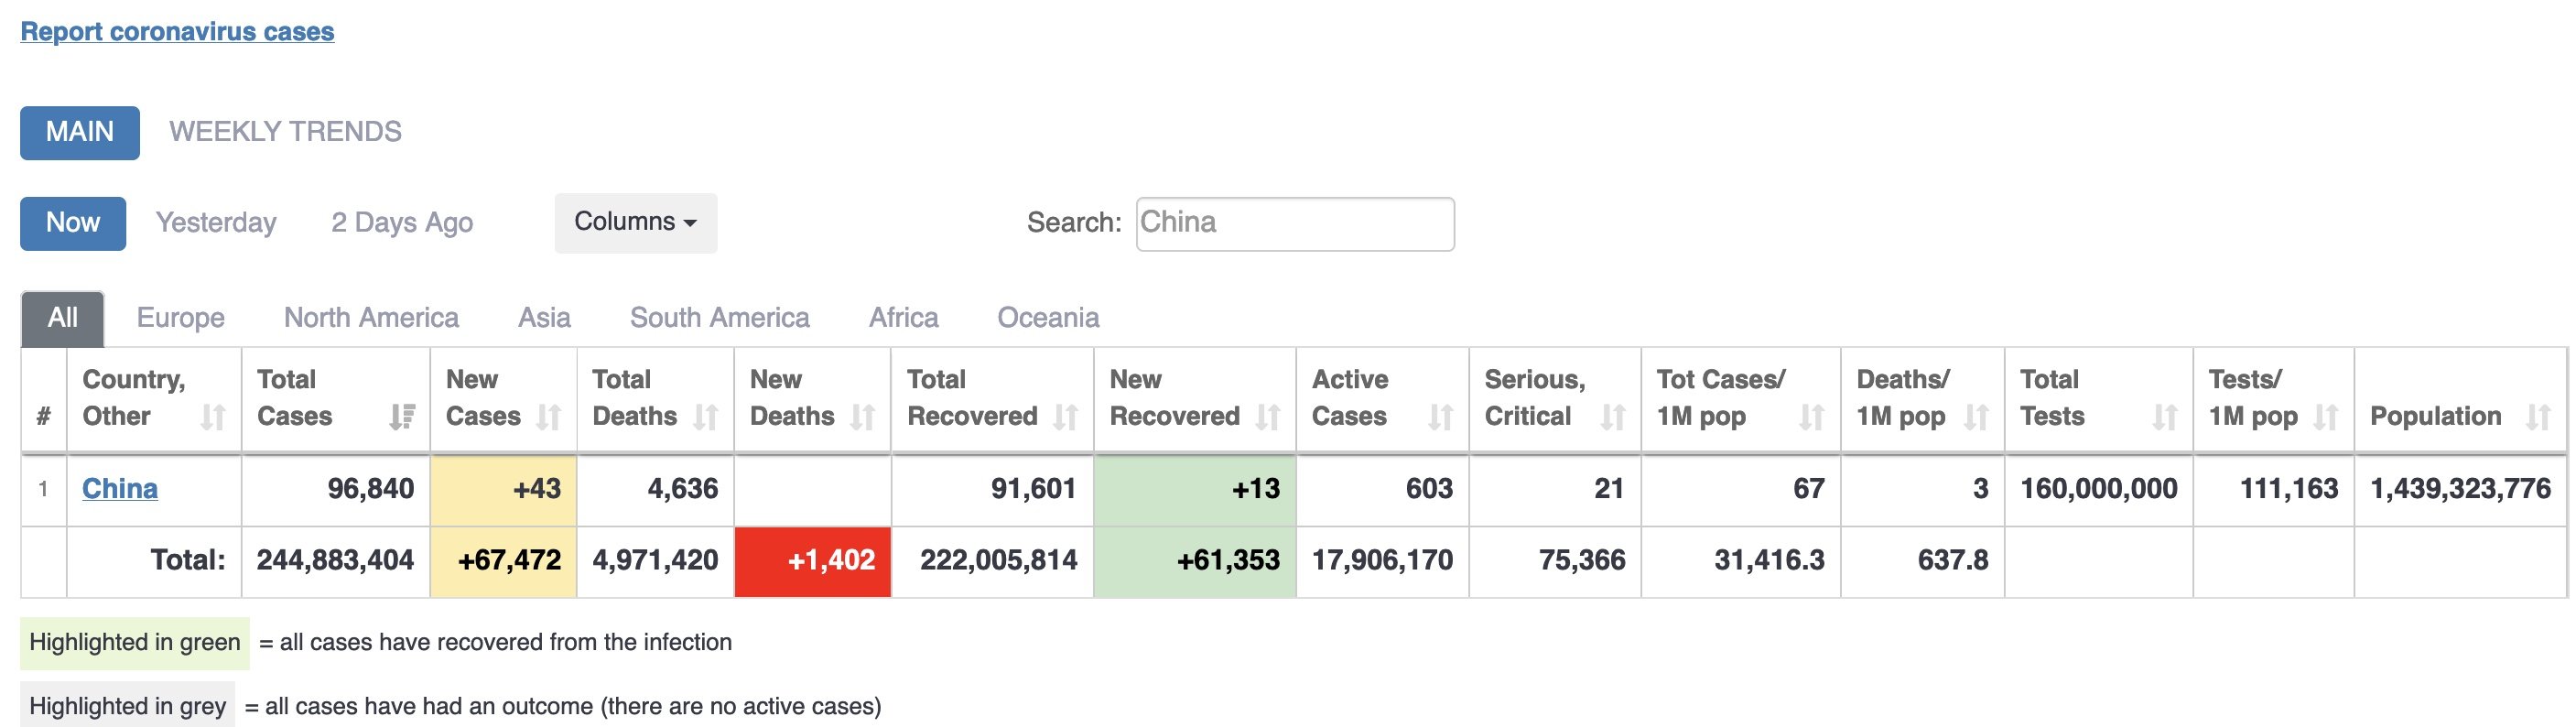Image resolution: width=2576 pixels, height=727 pixels.
Task: Sort by New Deaths arrow icon
Action: (863, 417)
